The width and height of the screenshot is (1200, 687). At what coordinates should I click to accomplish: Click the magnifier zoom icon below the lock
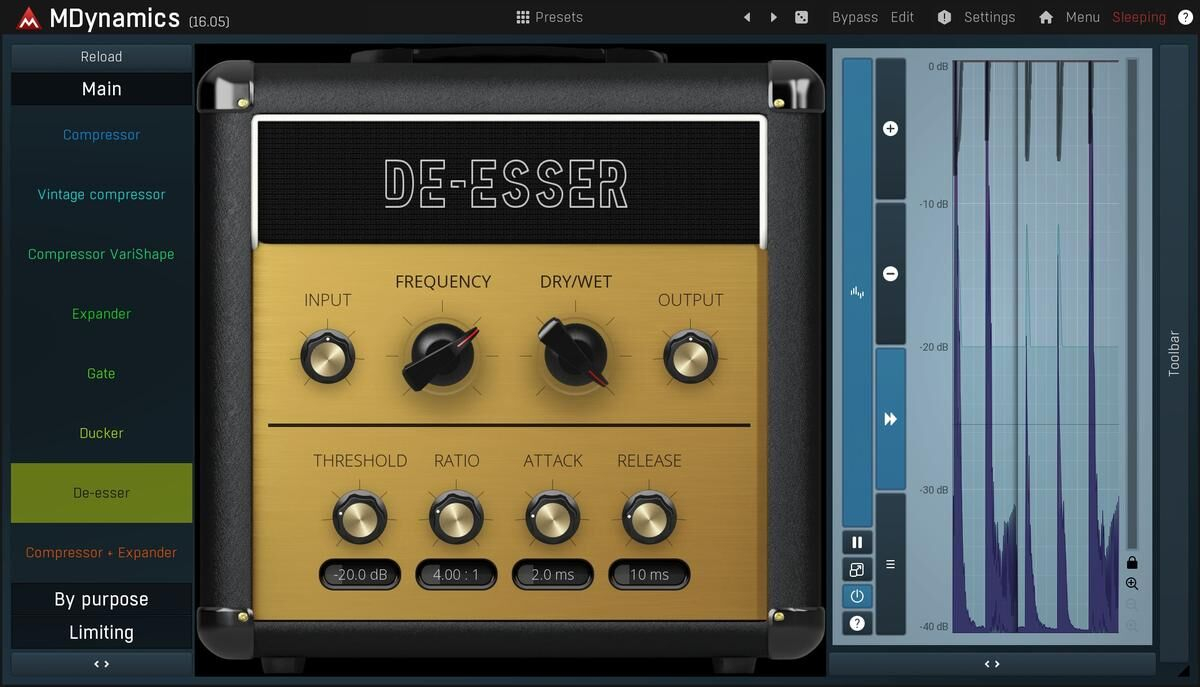click(x=1132, y=584)
